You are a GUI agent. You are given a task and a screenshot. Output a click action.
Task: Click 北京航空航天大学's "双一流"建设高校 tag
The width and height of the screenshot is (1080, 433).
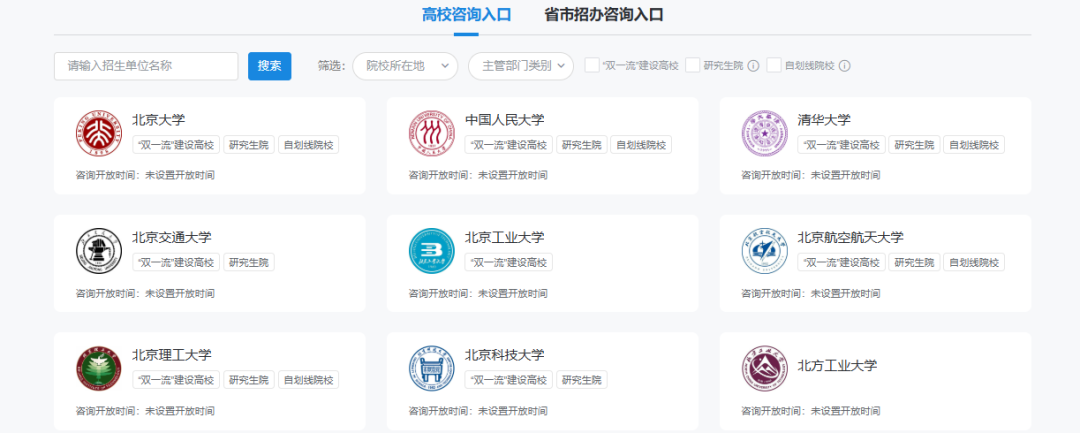coord(842,262)
